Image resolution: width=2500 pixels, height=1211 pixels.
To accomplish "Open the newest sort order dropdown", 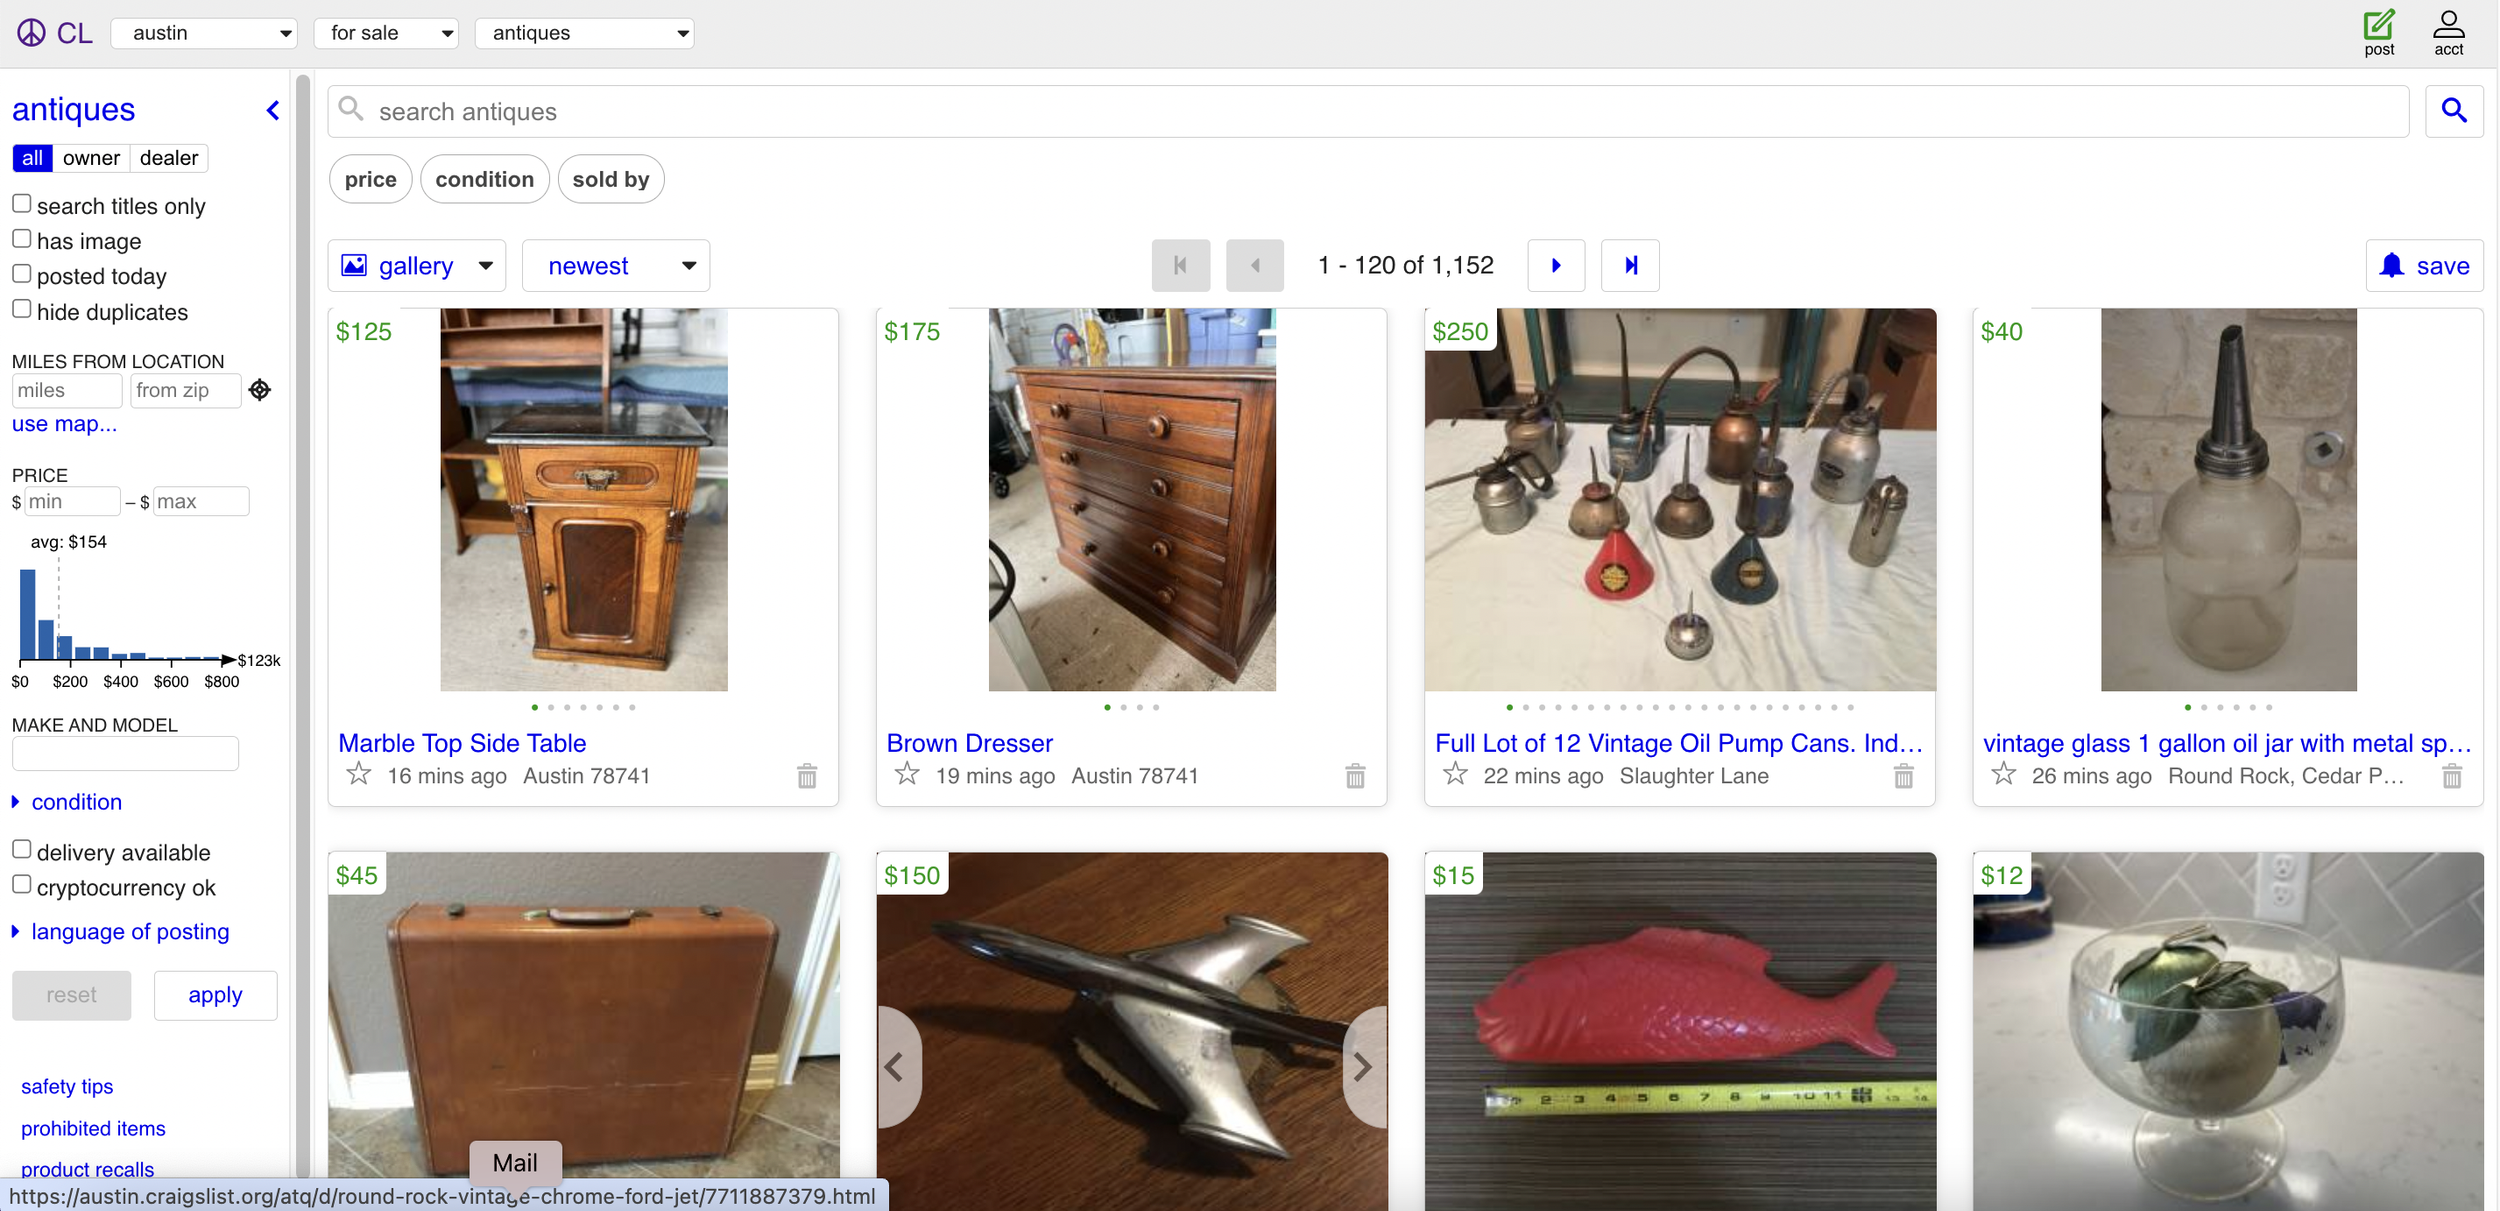I will pos(616,266).
